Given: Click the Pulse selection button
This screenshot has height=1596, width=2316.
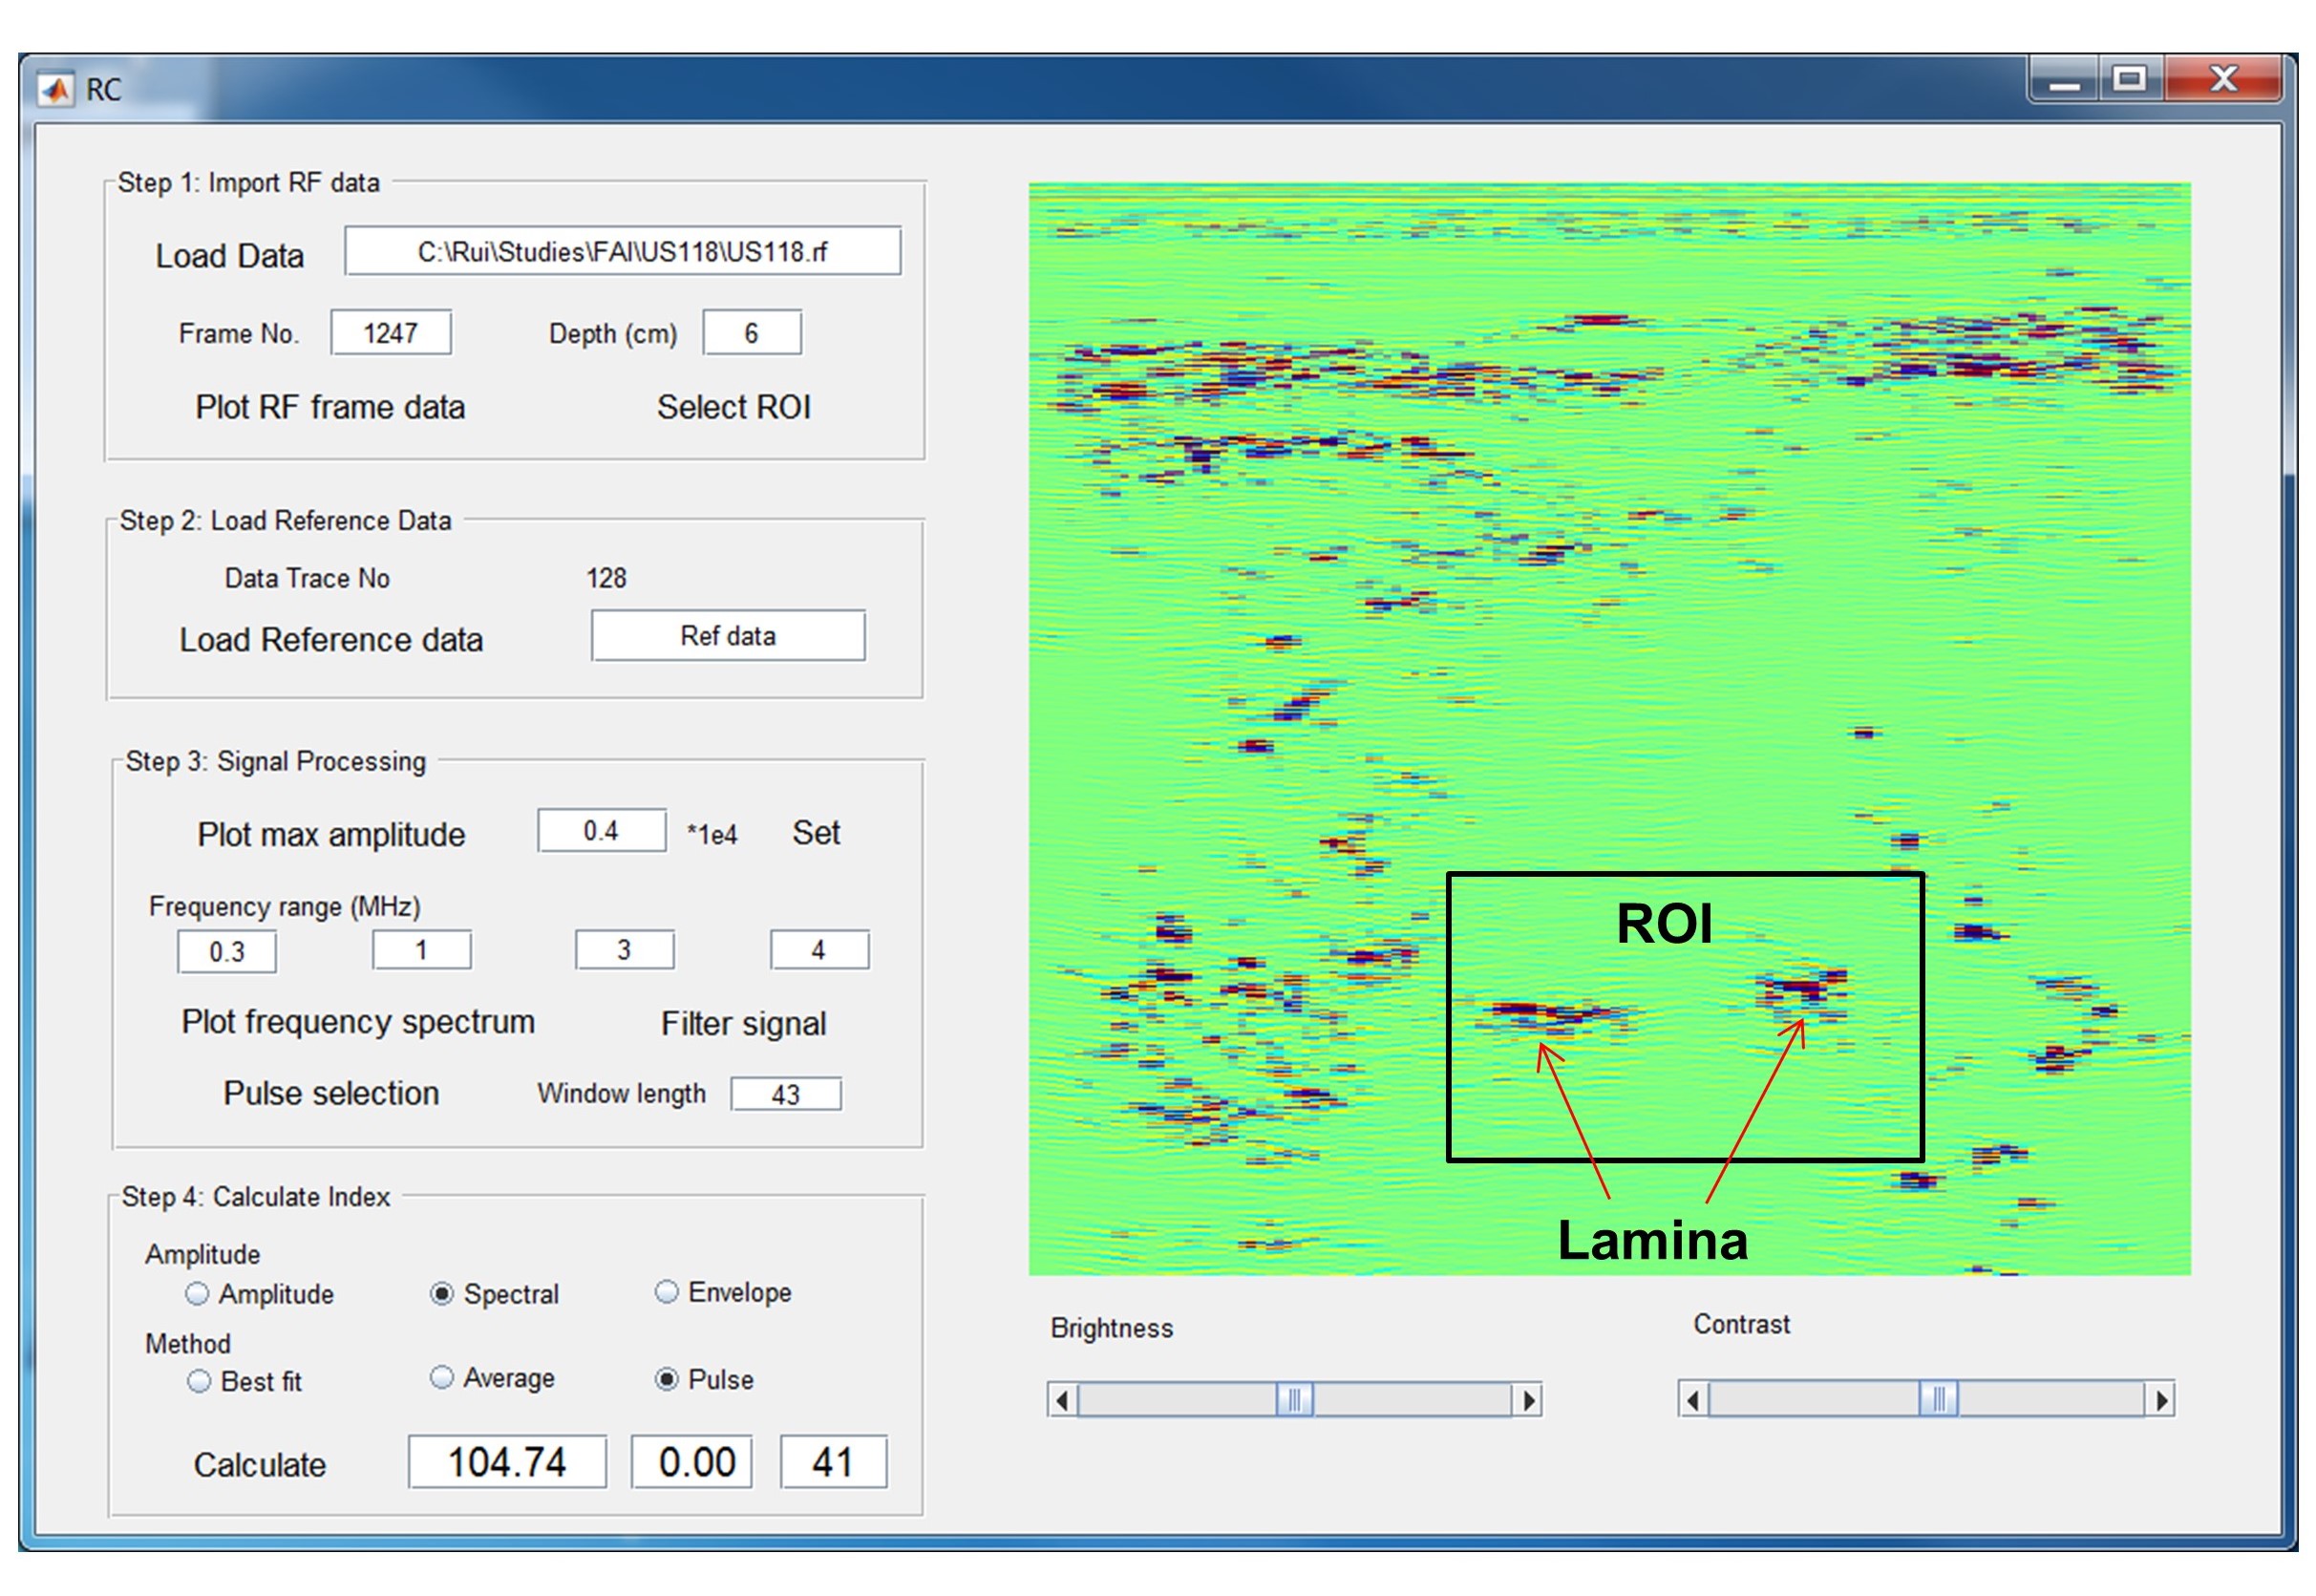Looking at the screenshot, I should pos(331,1094).
